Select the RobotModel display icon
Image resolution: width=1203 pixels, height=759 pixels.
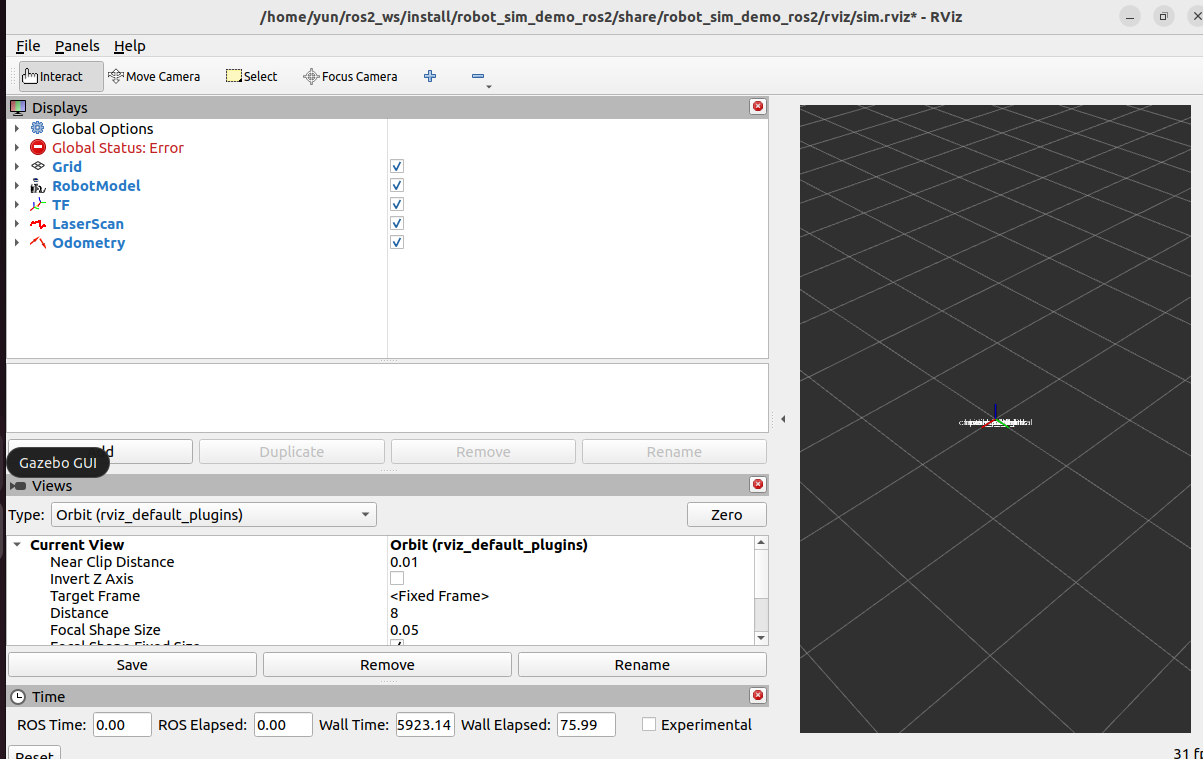tap(38, 185)
